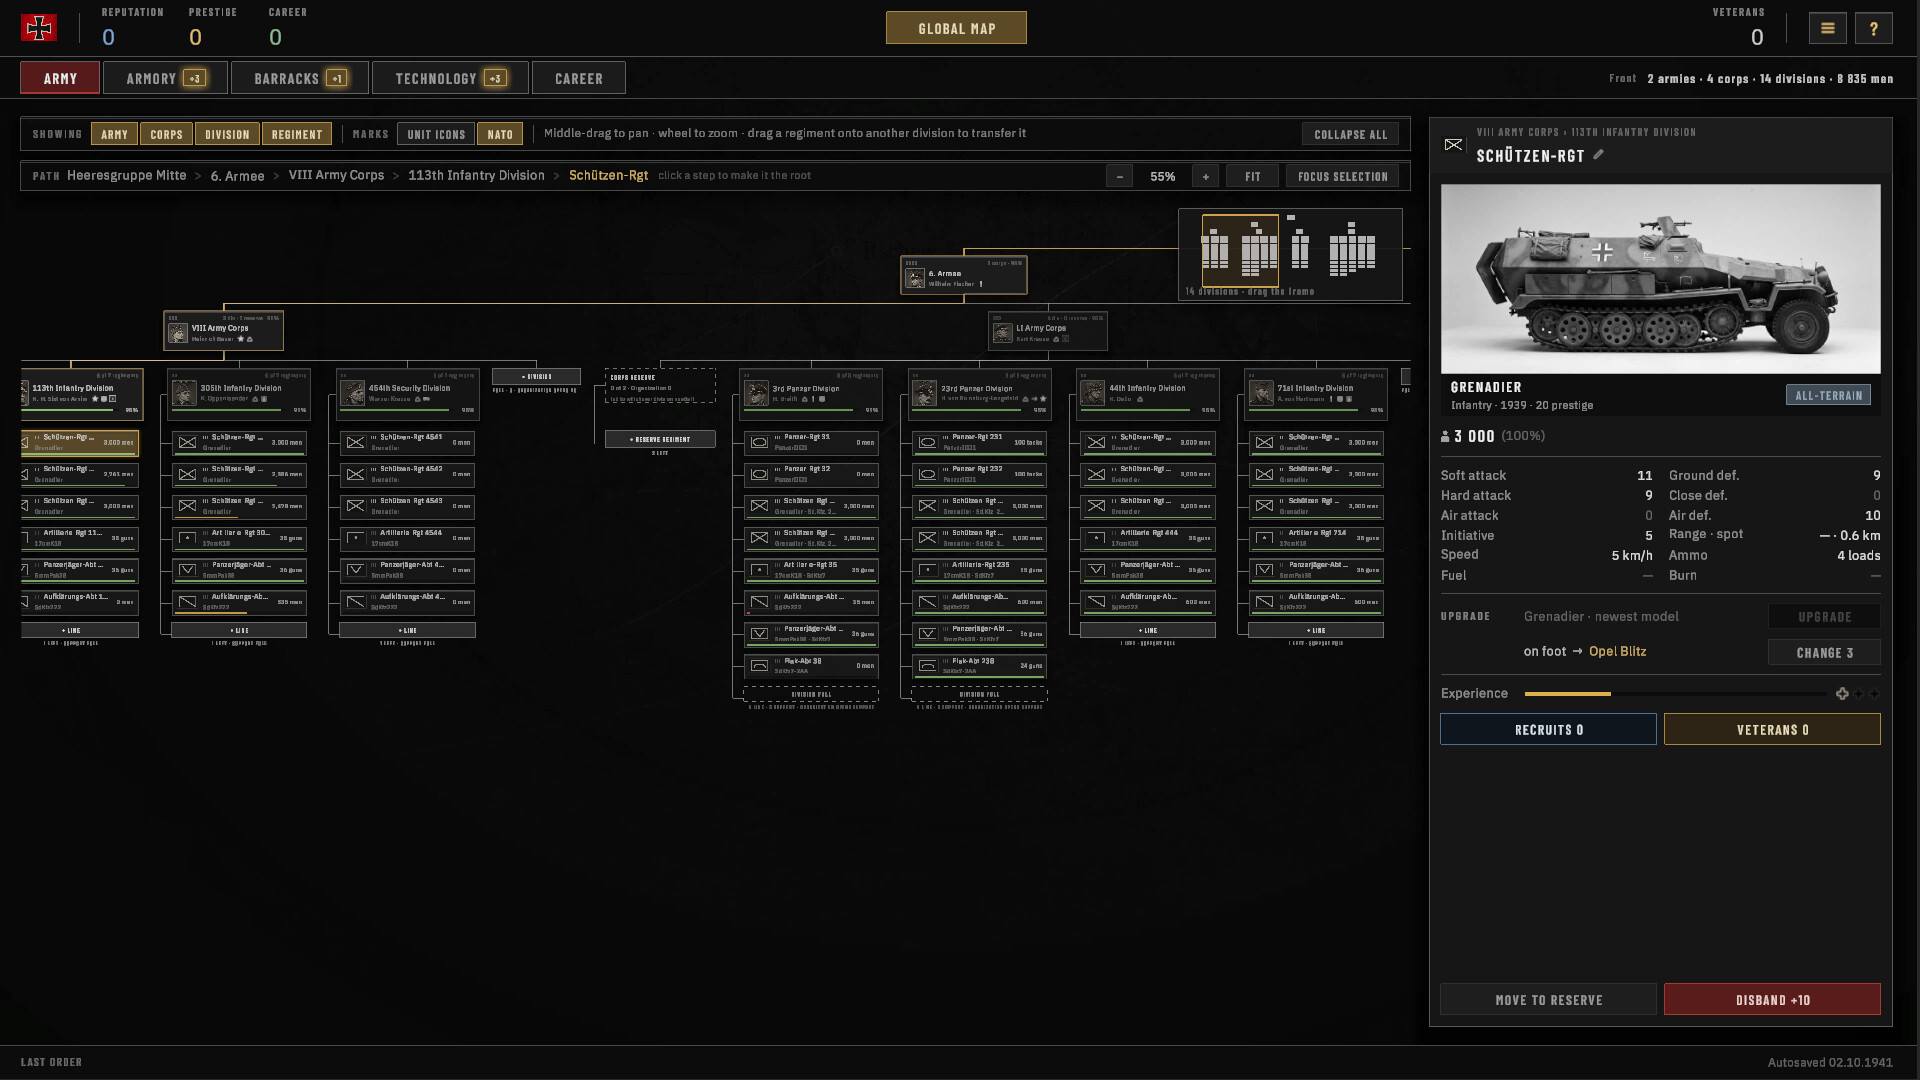Select Heeresgruppe Mitte in the path breadcrumb
The width and height of the screenshot is (1920, 1080).
[127, 175]
